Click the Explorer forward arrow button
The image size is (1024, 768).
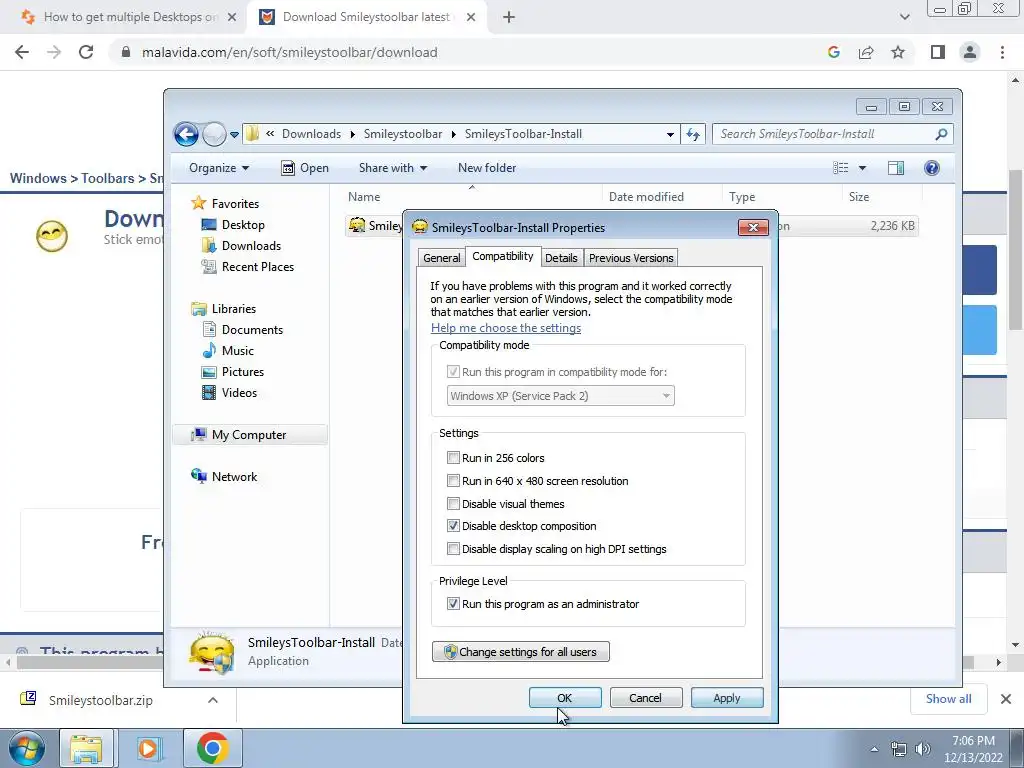(x=214, y=135)
